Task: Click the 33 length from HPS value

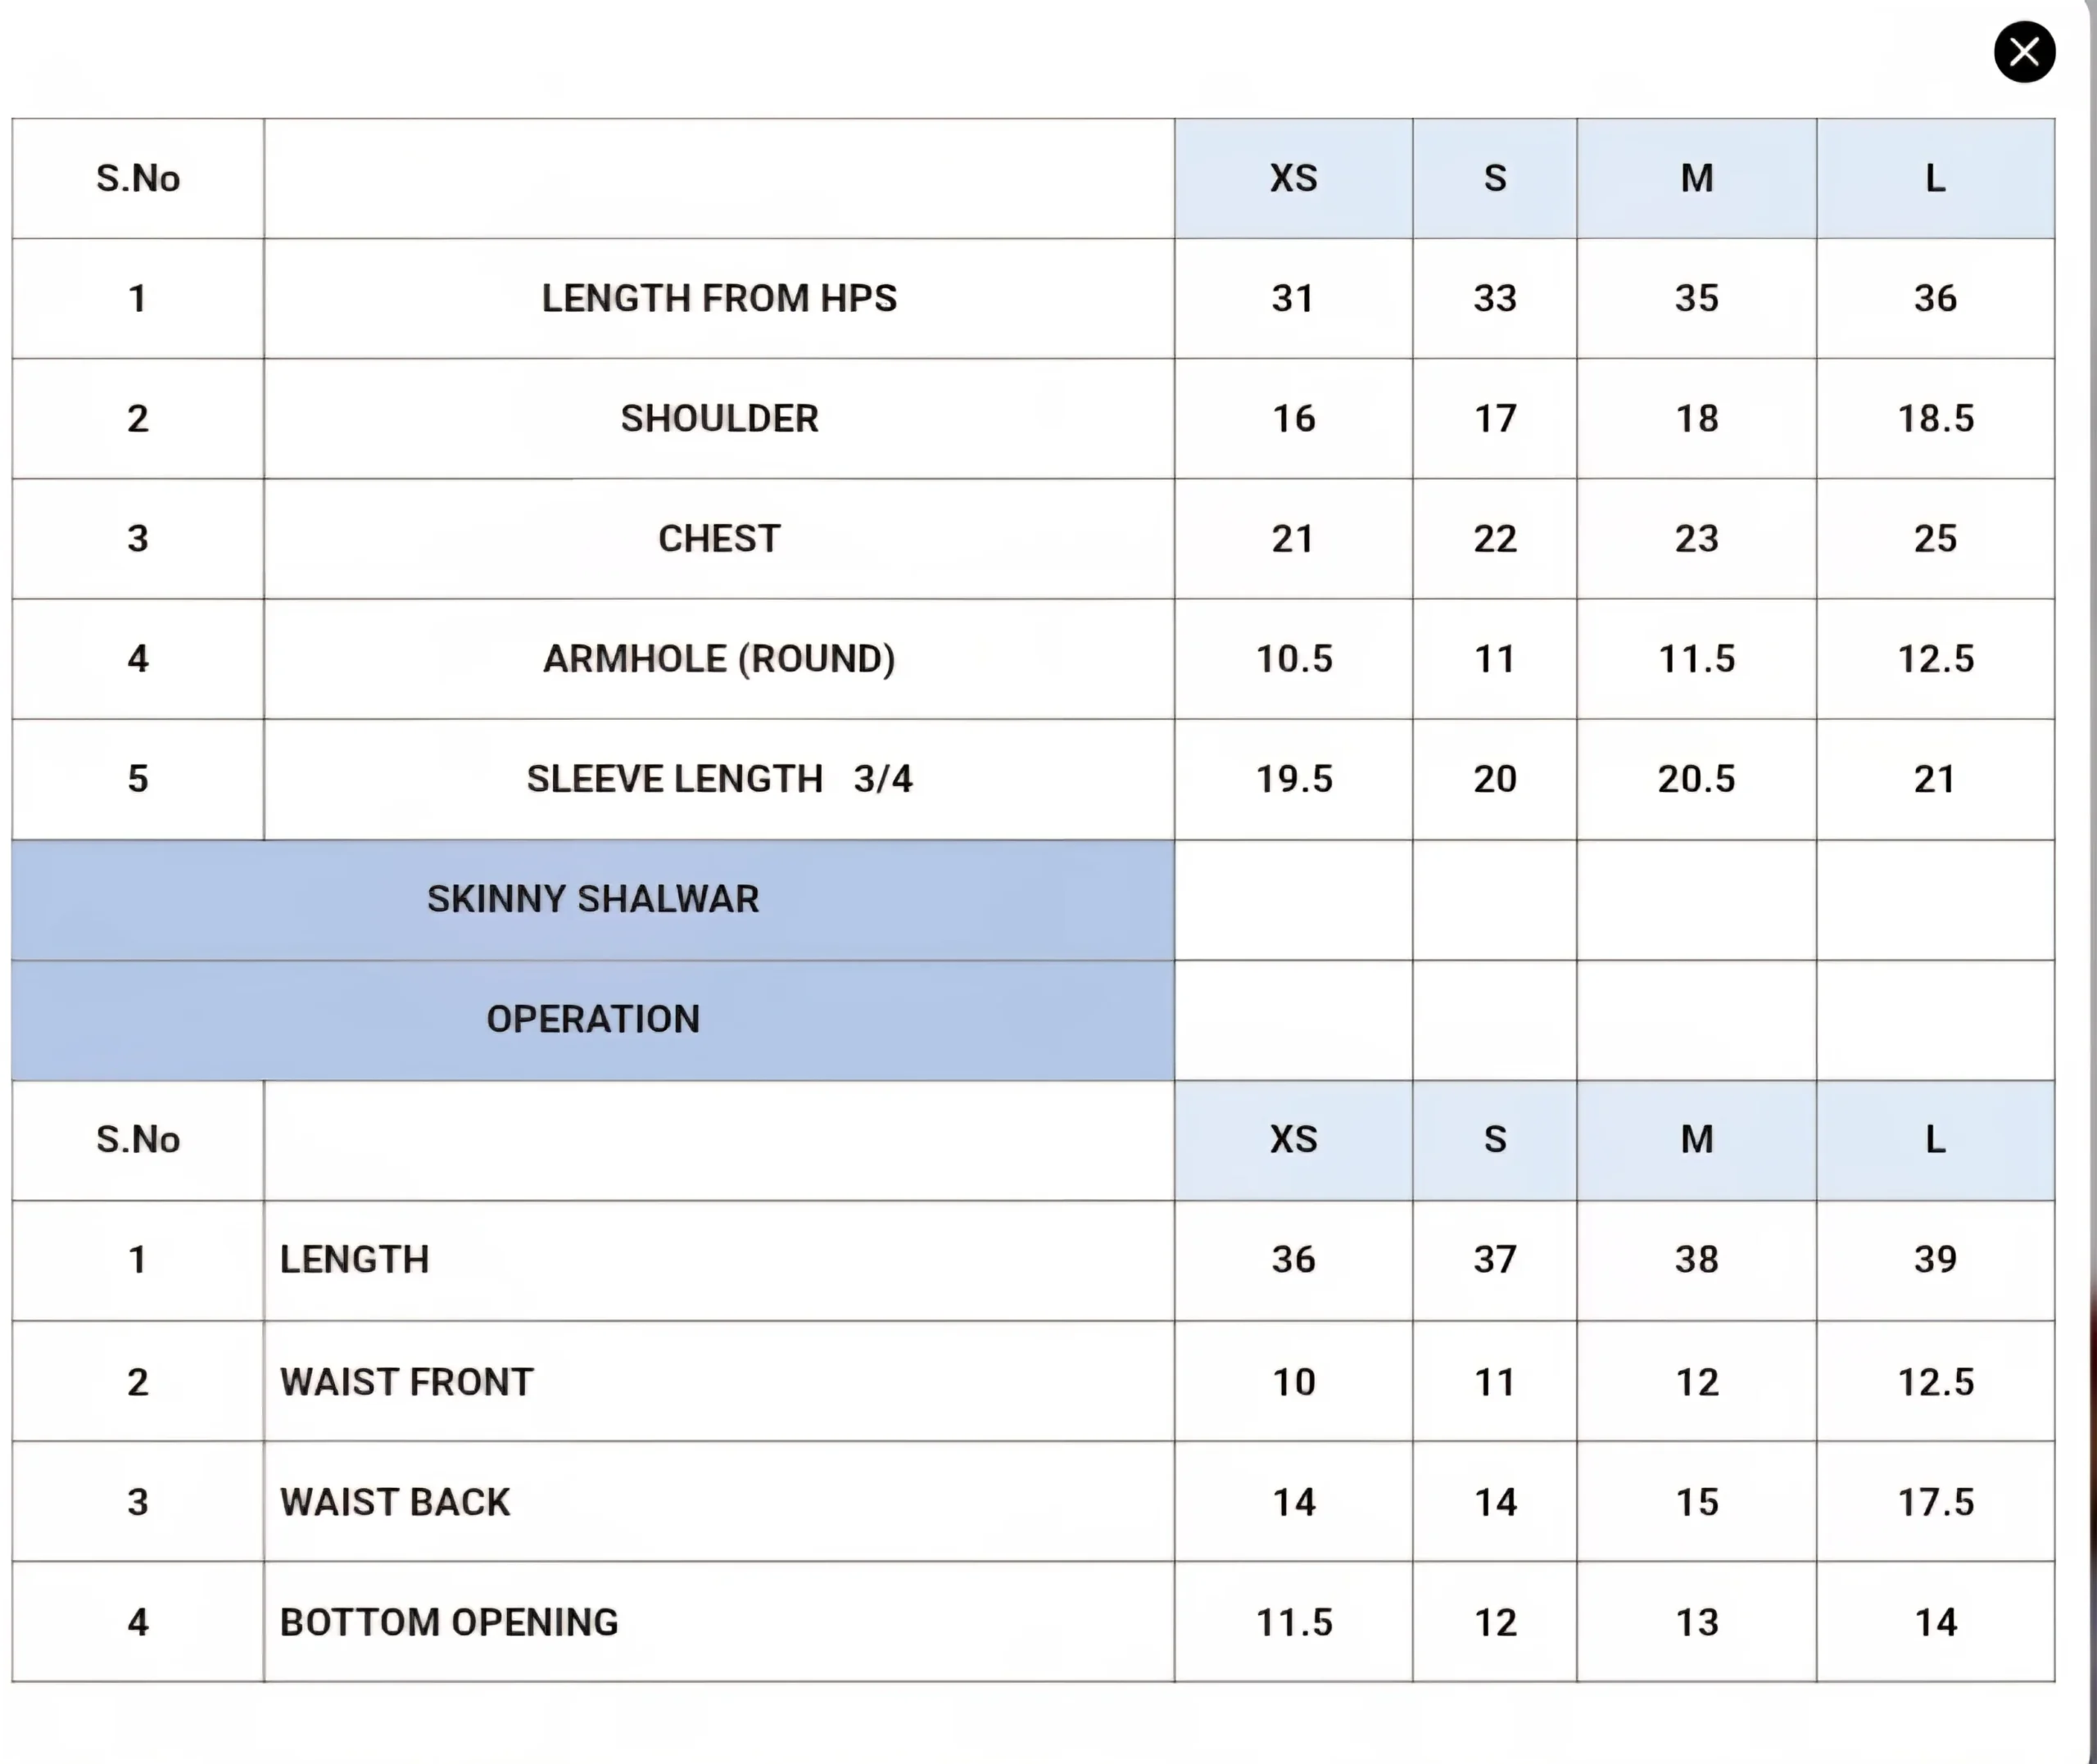Action: pyautogui.click(x=1495, y=298)
